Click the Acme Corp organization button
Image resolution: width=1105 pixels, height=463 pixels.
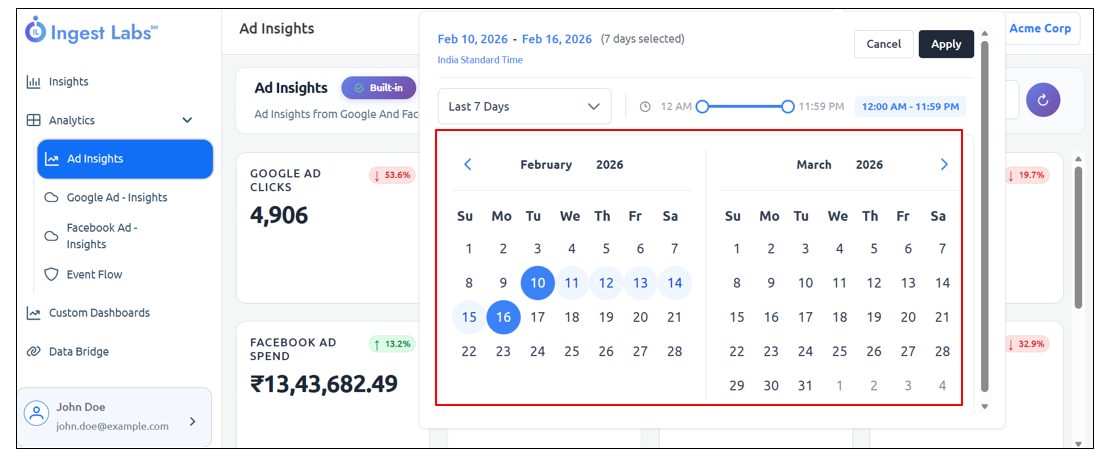point(1039,29)
